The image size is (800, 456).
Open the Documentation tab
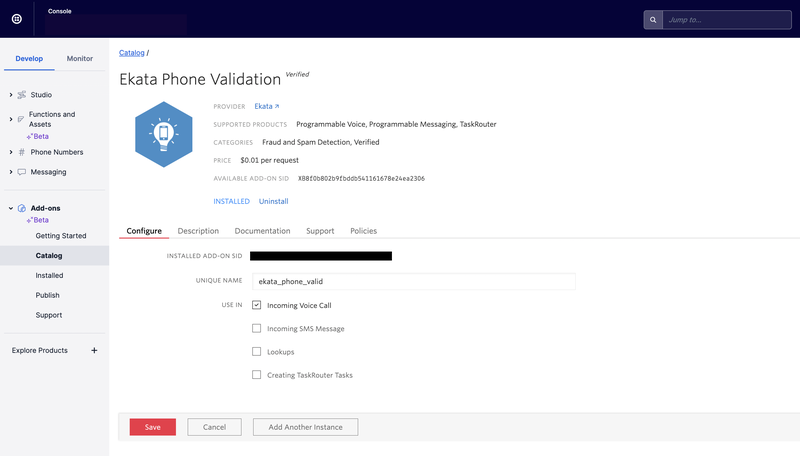[262, 231]
